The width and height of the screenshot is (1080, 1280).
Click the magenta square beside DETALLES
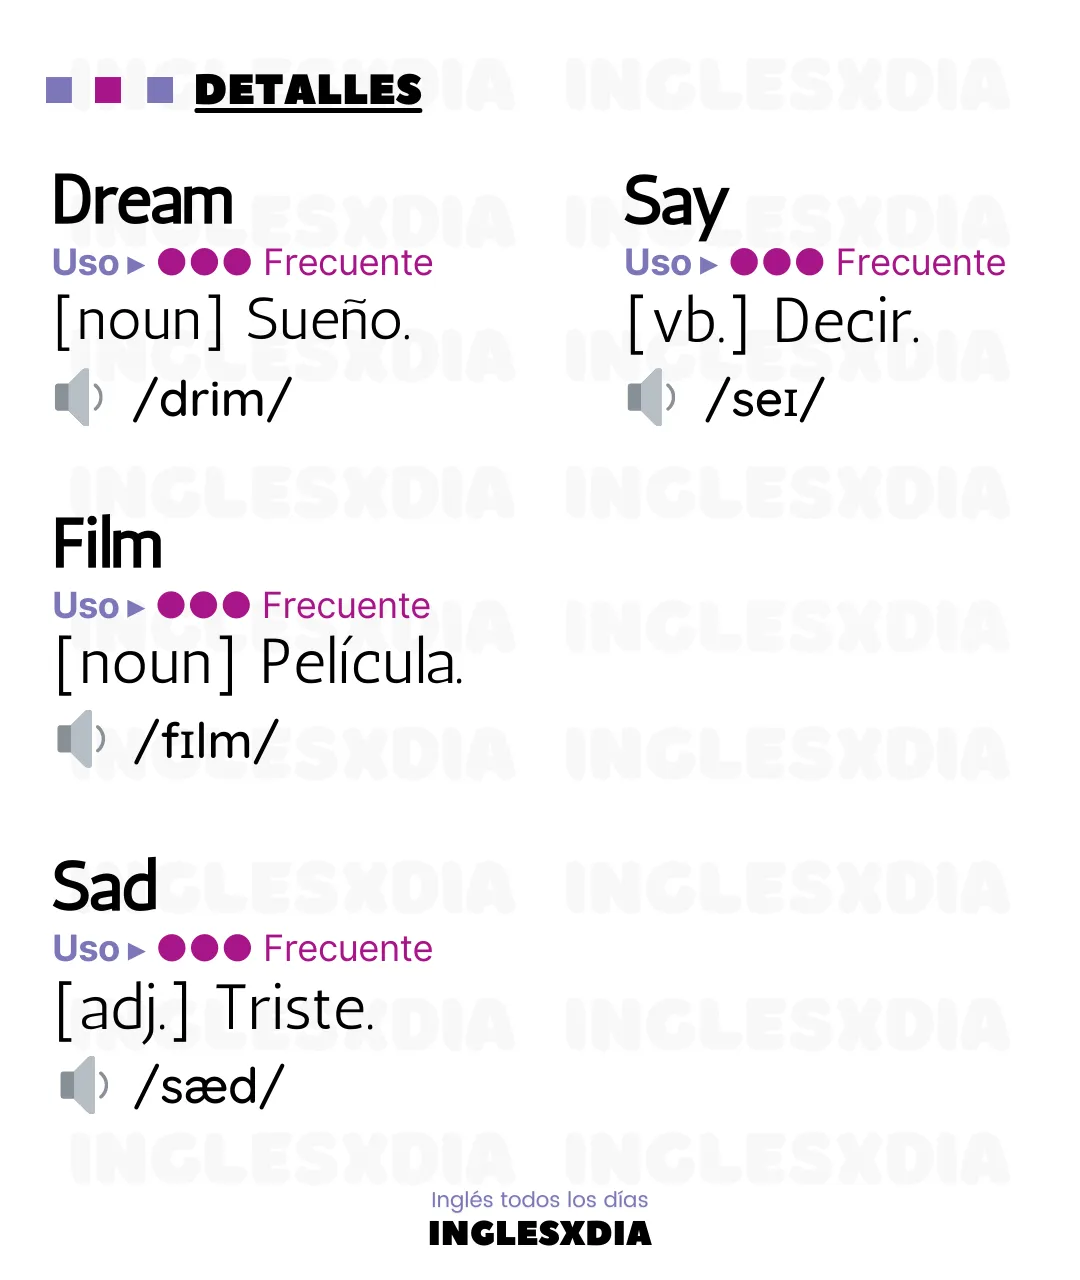pyautogui.click(x=108, y=91)
